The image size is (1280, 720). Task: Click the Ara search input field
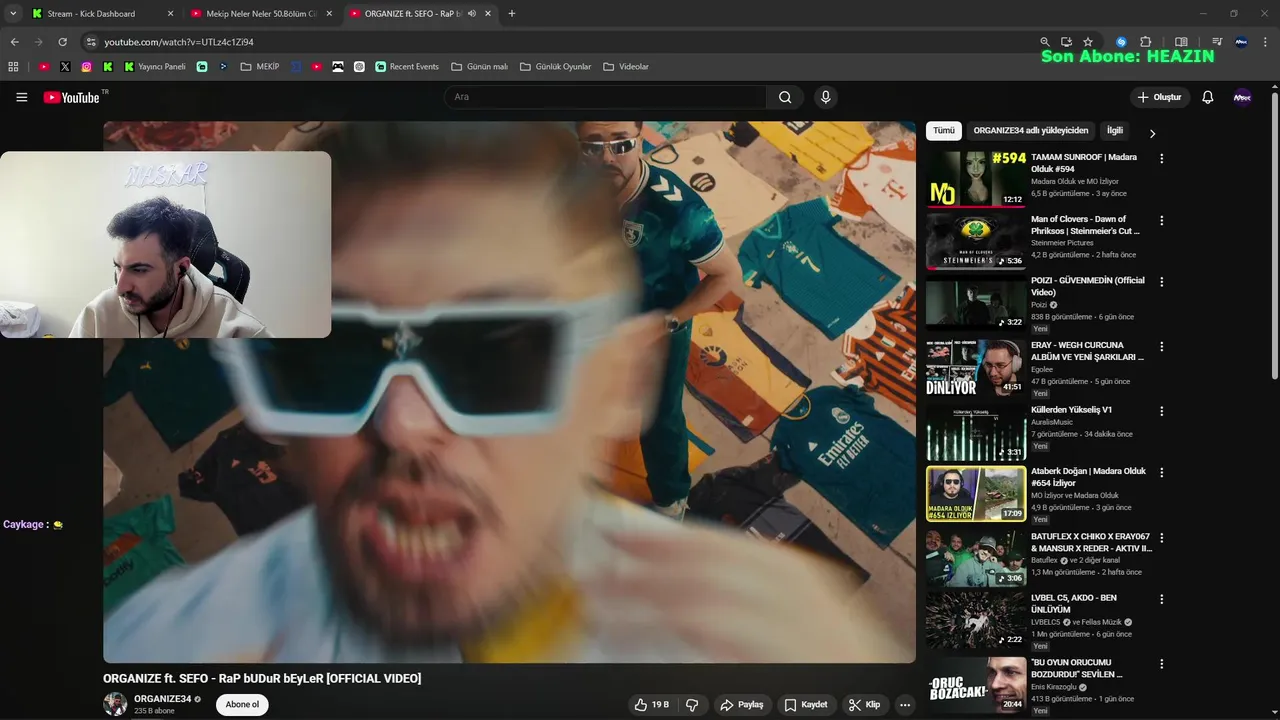pyautogui.click(x=606, y=97)
